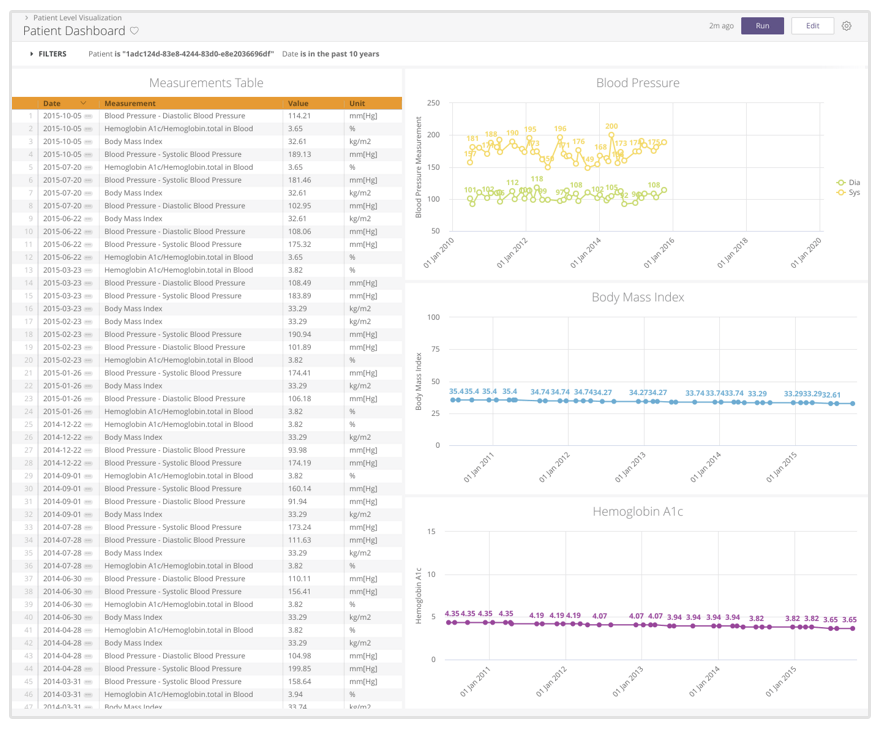
Task: Run the dashboard
Action: (762, 26)
